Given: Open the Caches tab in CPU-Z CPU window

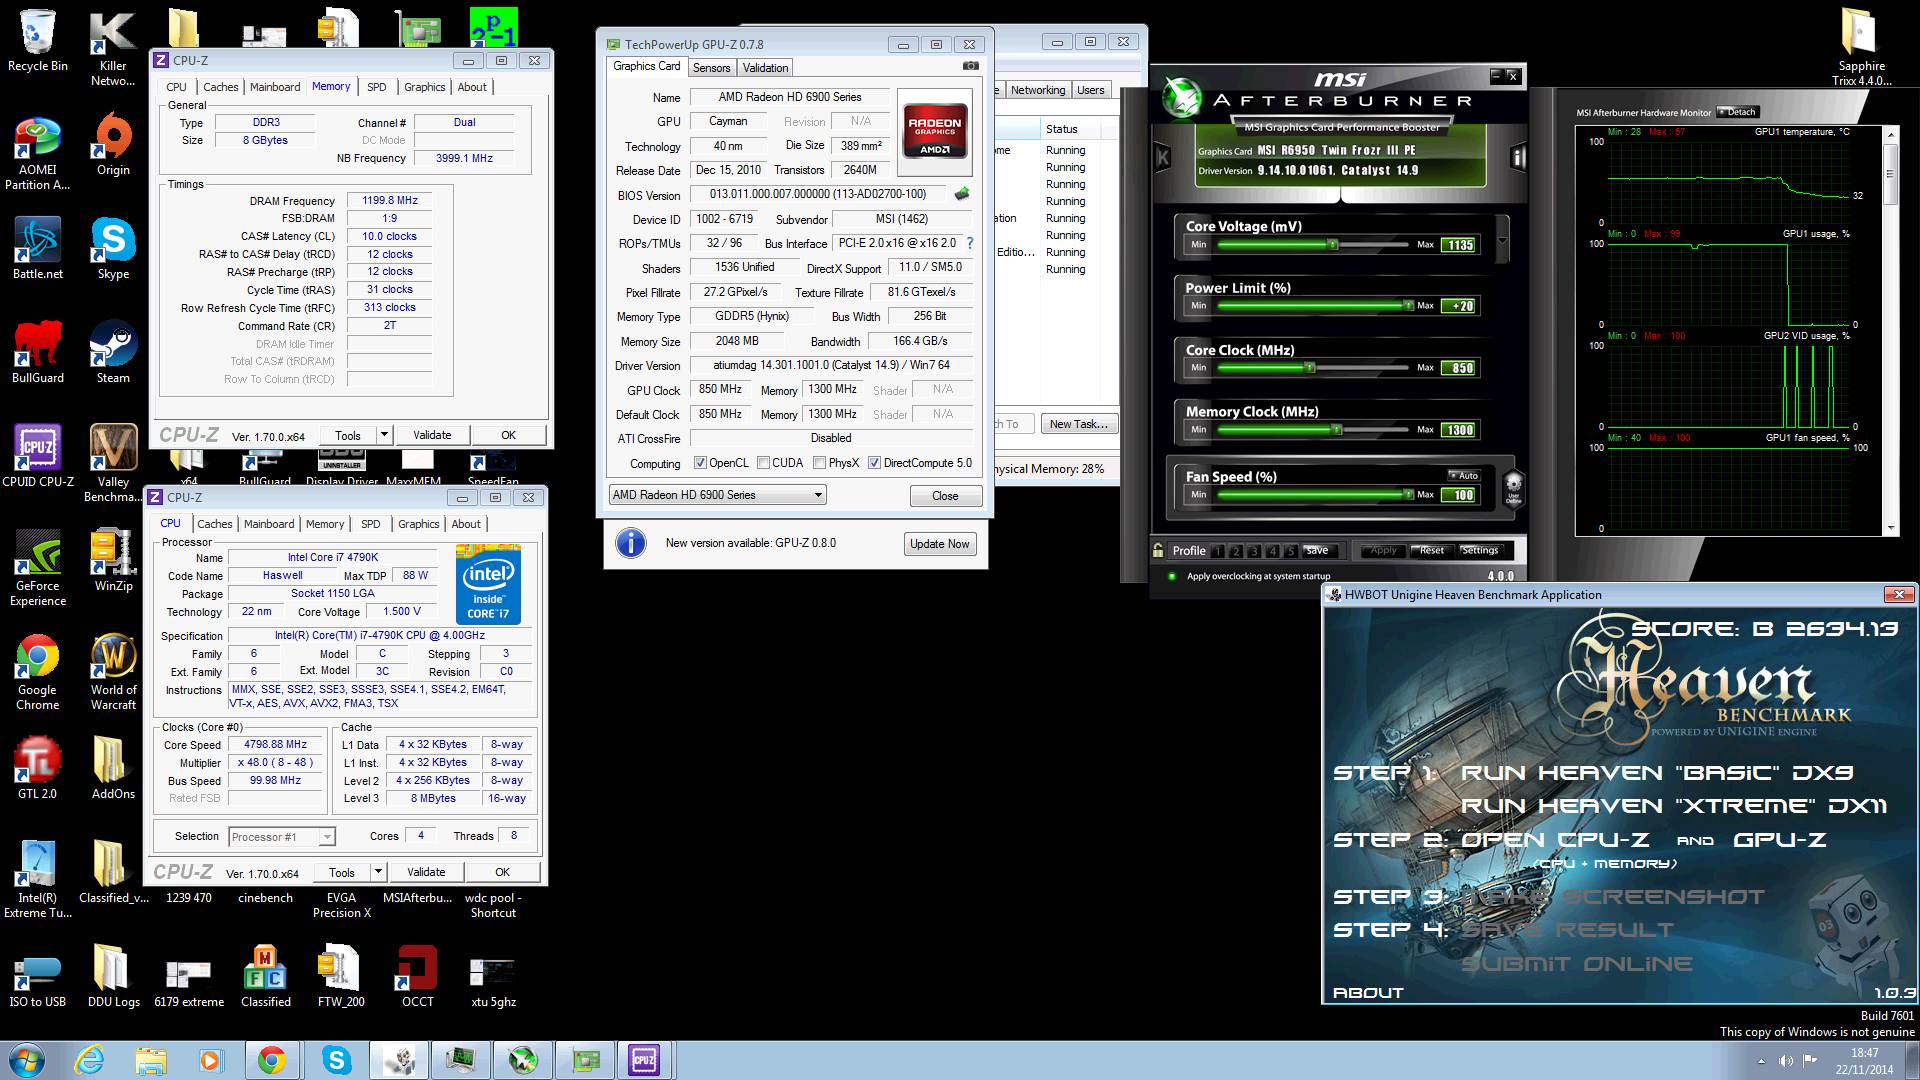Looking at the screenshot, I should (214, 524).
